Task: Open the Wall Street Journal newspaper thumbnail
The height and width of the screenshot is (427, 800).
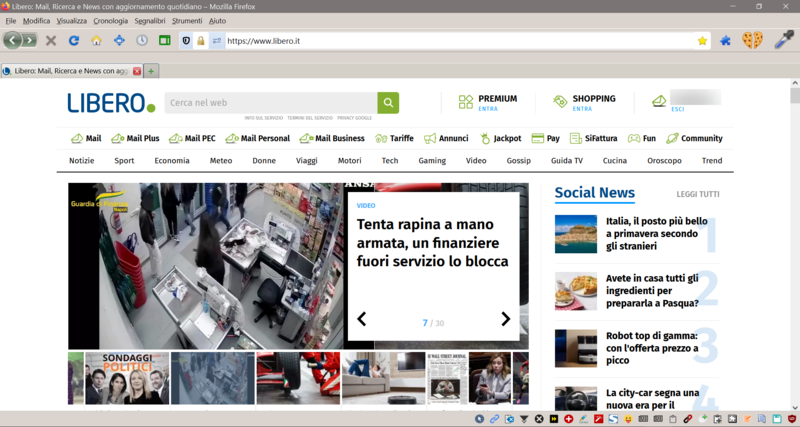Action: pyautogui.click(x=447, y=378)
